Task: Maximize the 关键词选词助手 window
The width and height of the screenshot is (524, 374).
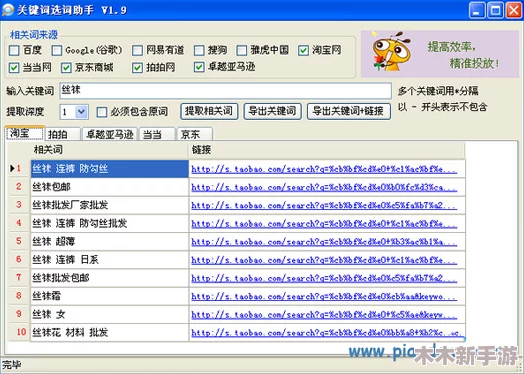Action: click(495, 10)
